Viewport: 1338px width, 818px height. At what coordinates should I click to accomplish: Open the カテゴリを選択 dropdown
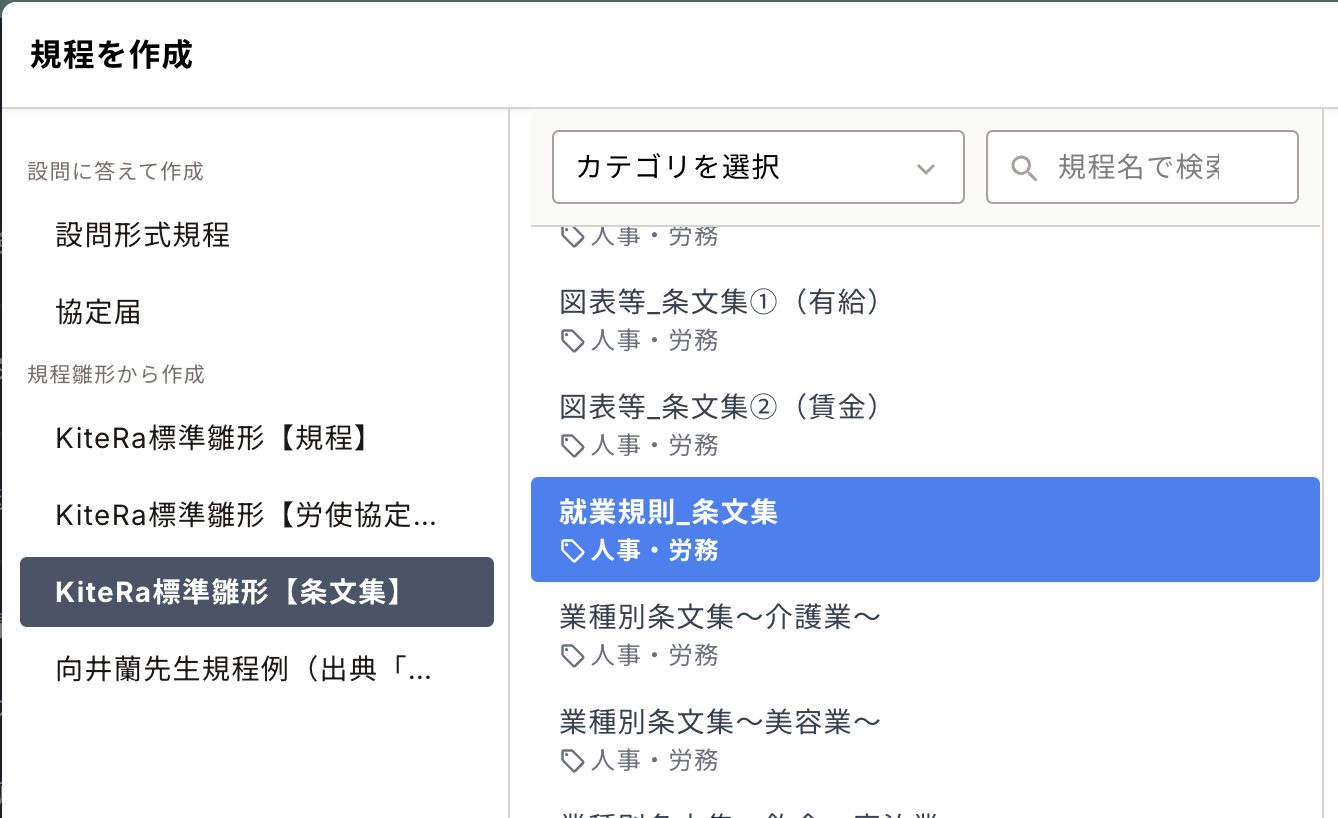tap(757, 167)
